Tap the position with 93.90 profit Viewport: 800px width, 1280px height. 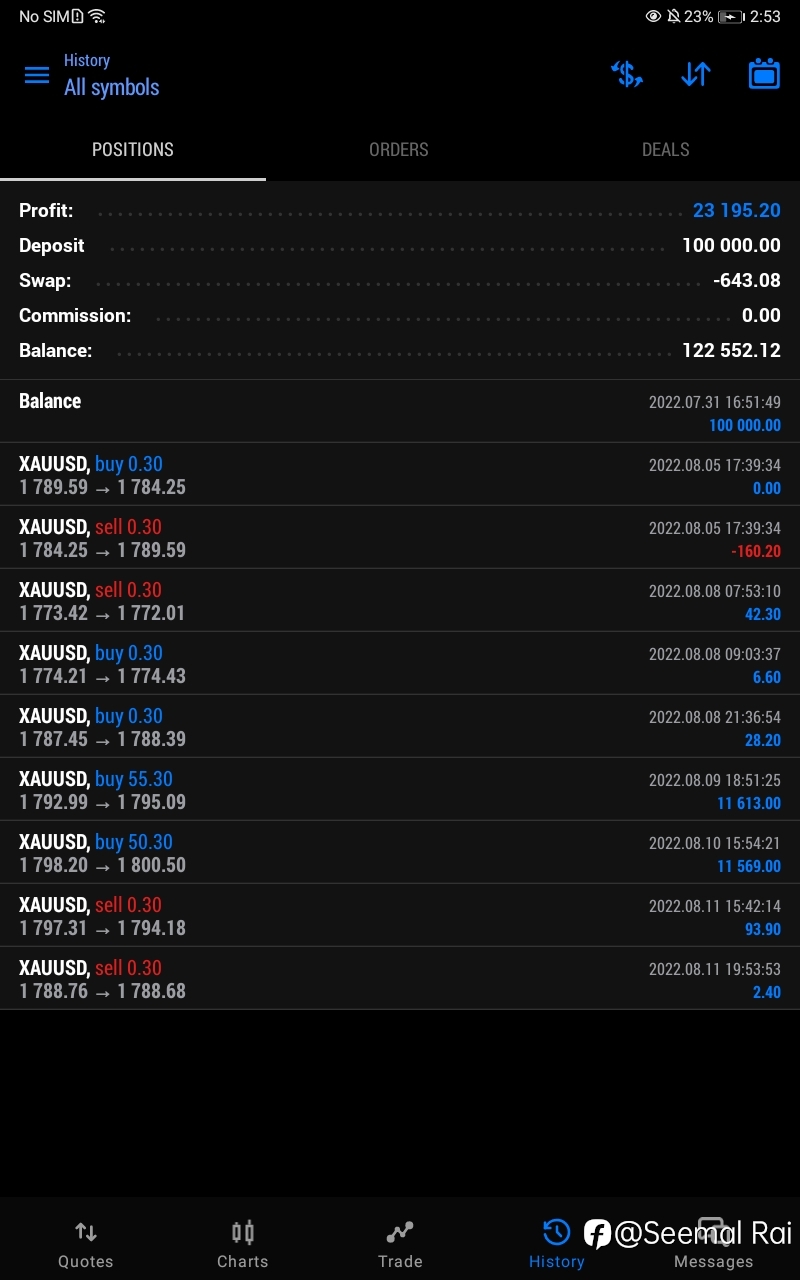tap(400, 915)
